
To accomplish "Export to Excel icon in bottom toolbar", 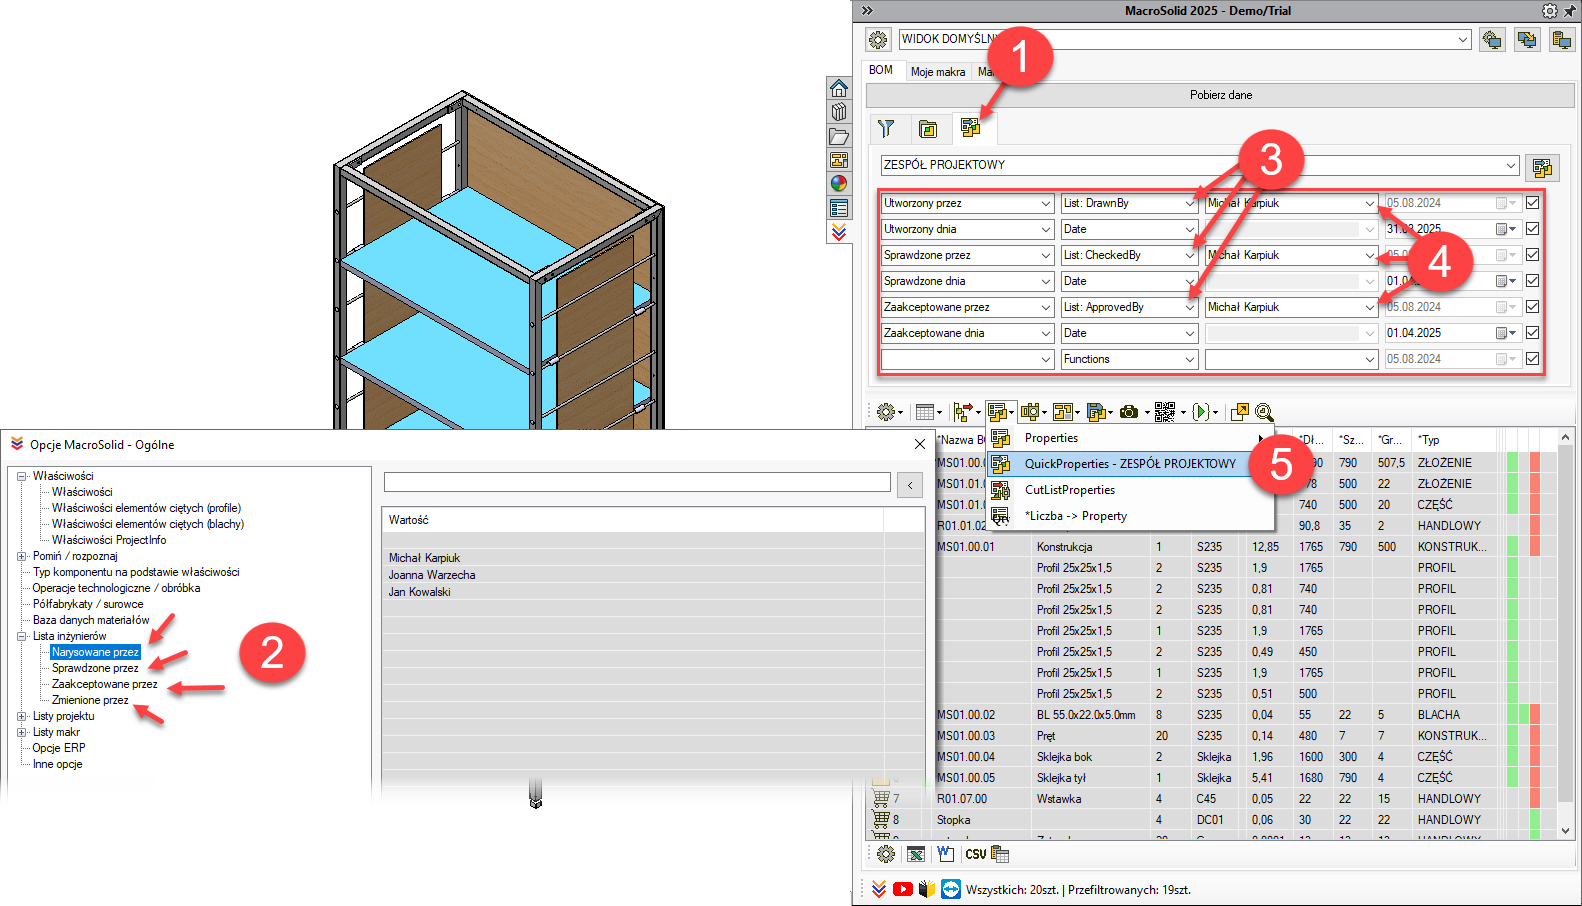I will pyautogui.click(x=916, y=854).
